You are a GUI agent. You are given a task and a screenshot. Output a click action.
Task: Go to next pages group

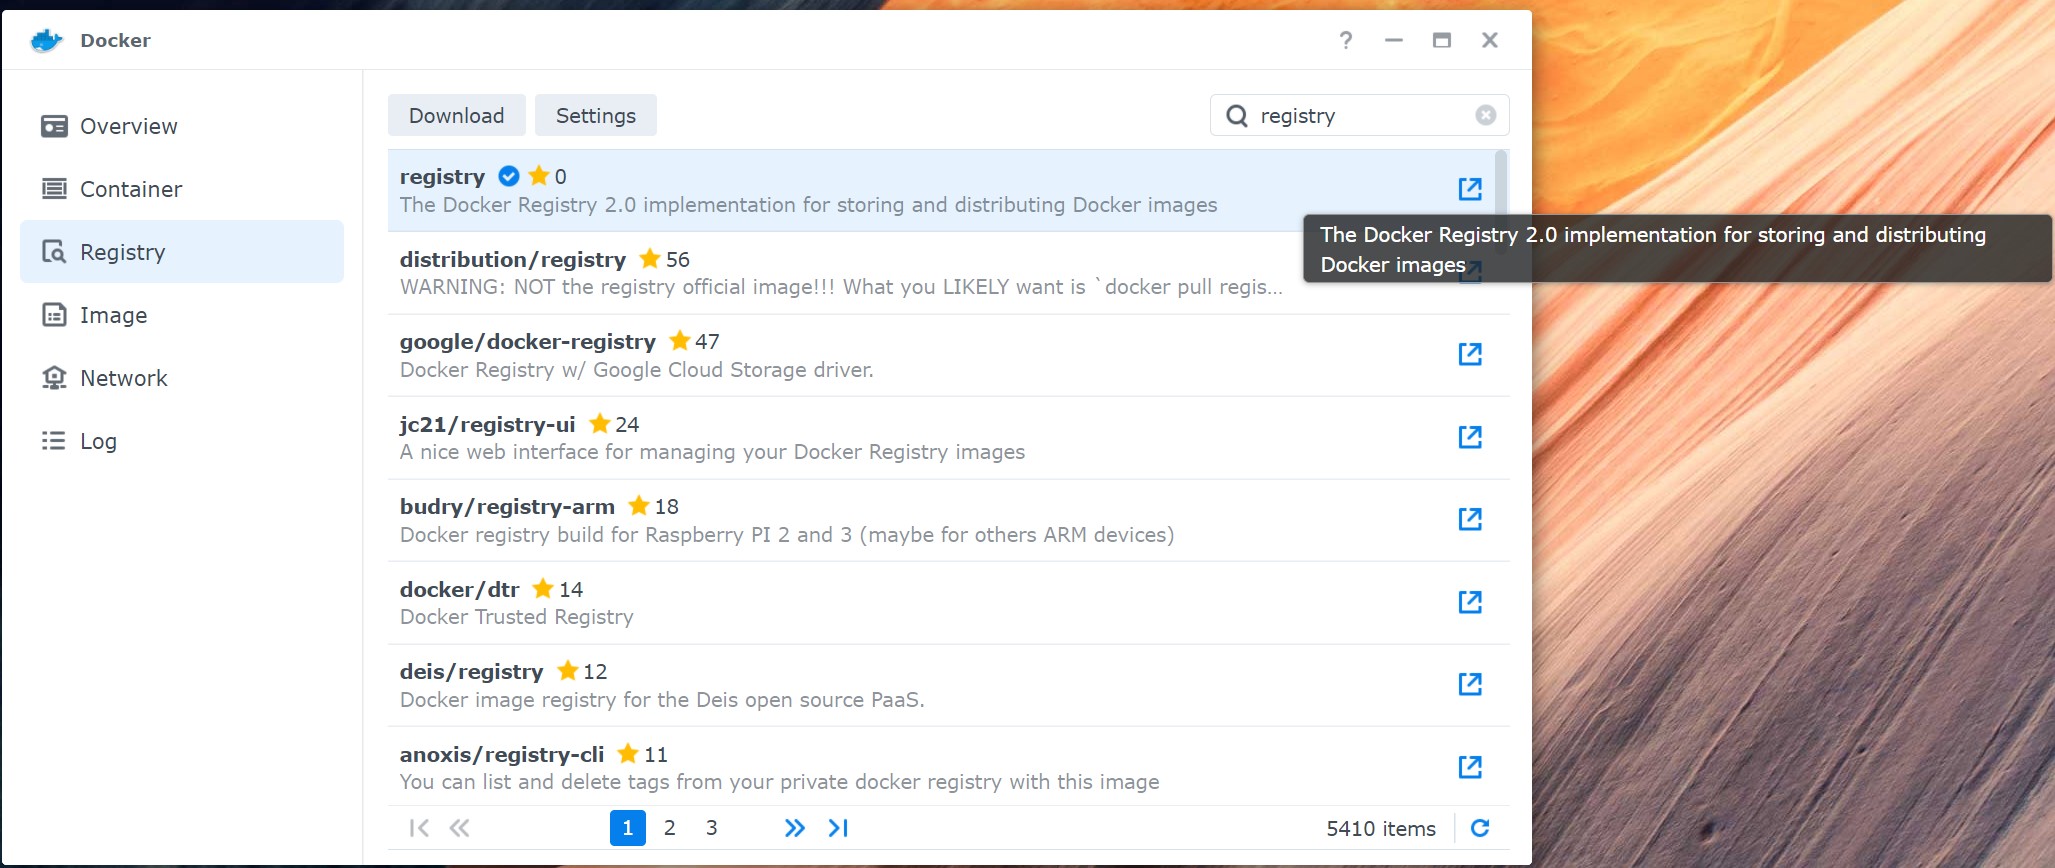[795, 828]
